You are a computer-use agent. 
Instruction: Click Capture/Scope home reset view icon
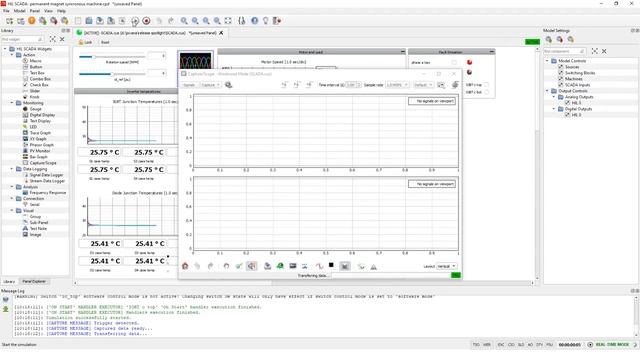click(x=185, y=266)
